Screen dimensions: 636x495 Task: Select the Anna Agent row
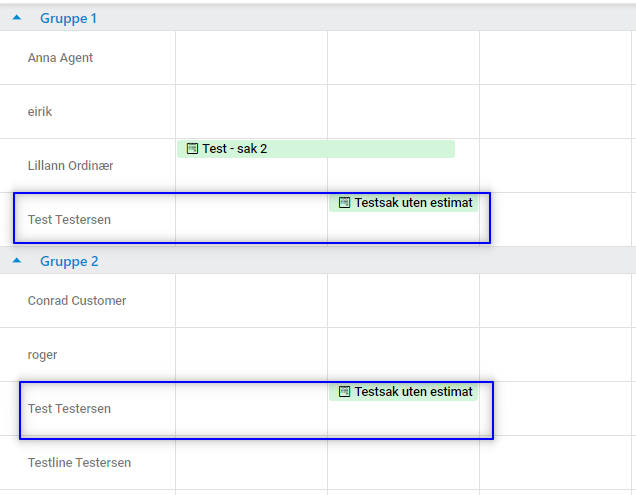coord(60,58)
